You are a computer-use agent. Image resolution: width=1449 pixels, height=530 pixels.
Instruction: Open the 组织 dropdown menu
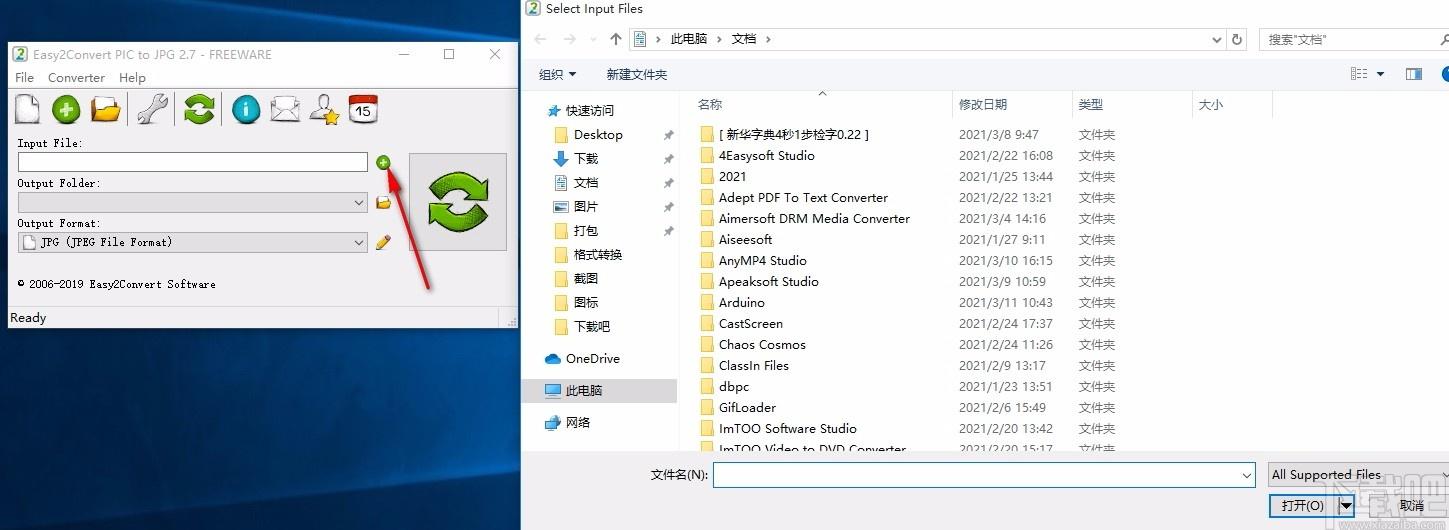click(557, 74)
